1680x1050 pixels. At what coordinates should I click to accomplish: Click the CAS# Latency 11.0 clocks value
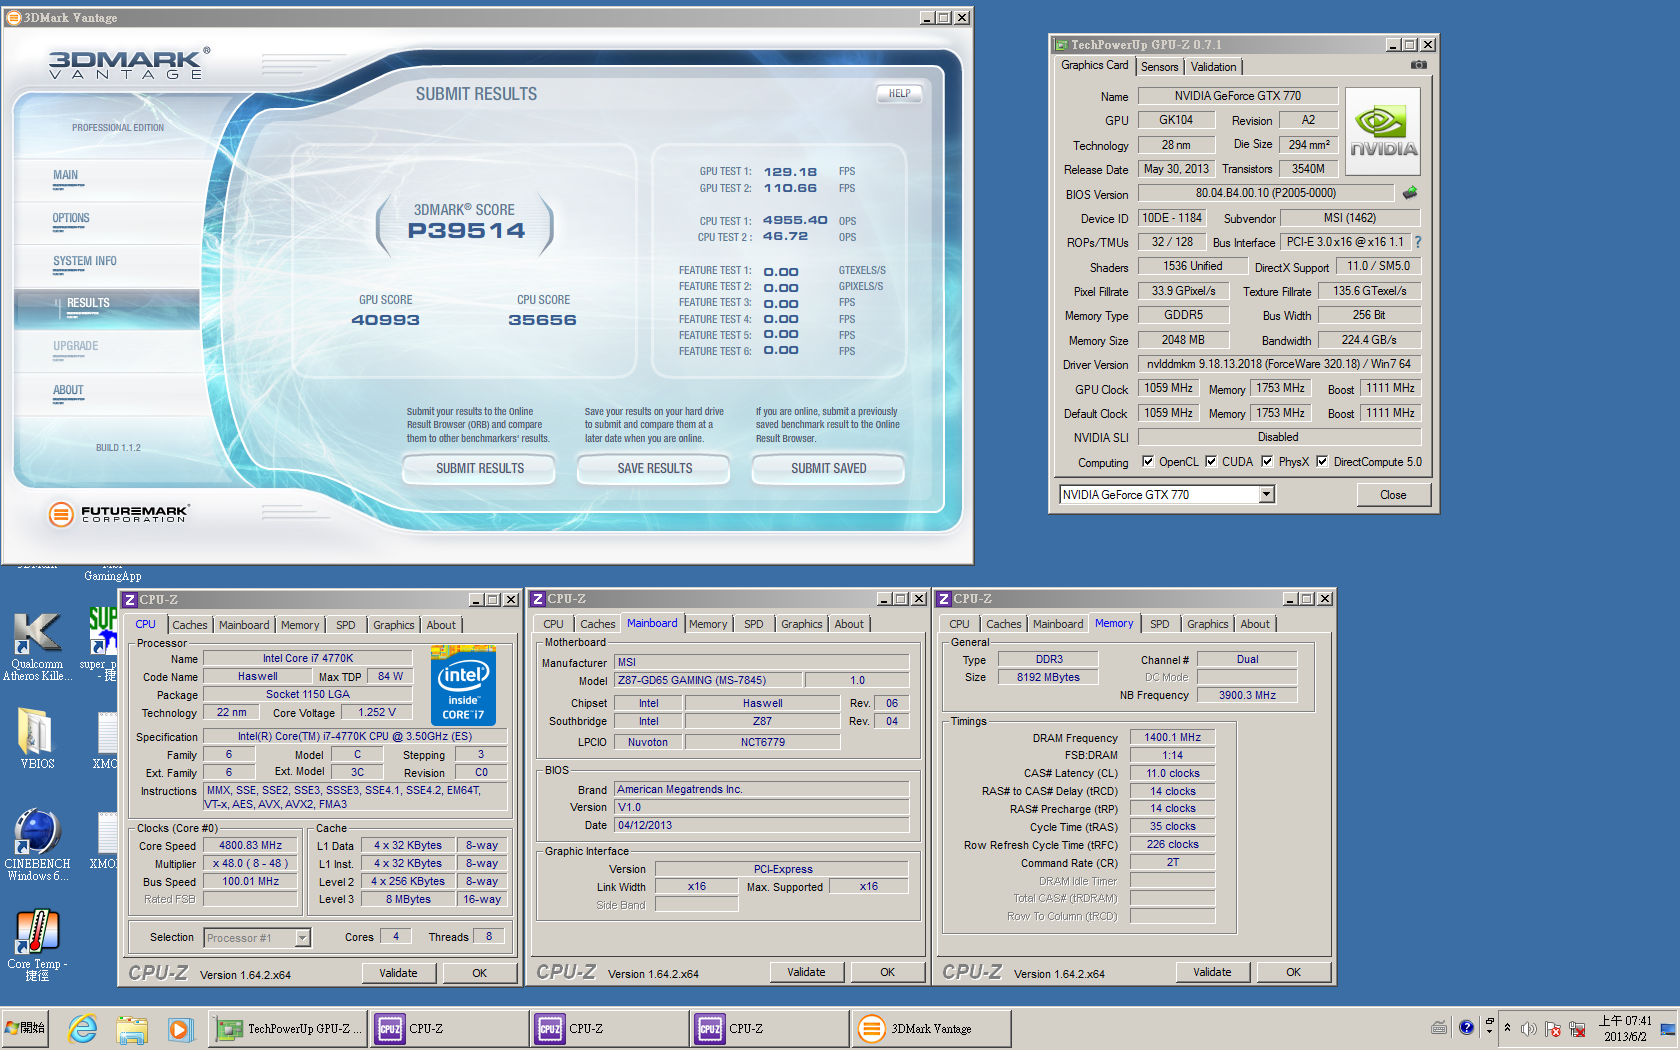(1172, 773)
